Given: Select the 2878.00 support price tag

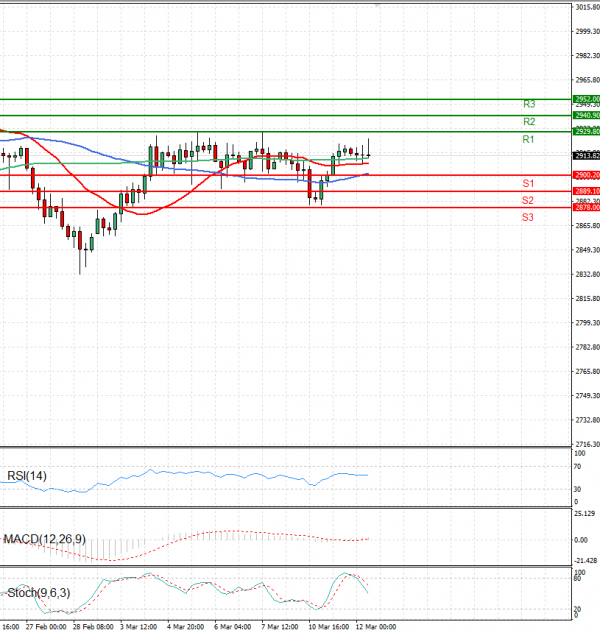Looking at the screenshot, I should tap(587, 208).
